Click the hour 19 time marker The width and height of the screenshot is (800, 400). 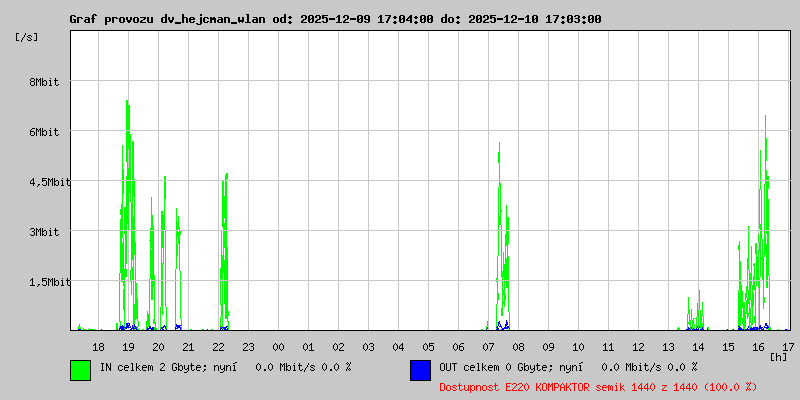point(129,347)
